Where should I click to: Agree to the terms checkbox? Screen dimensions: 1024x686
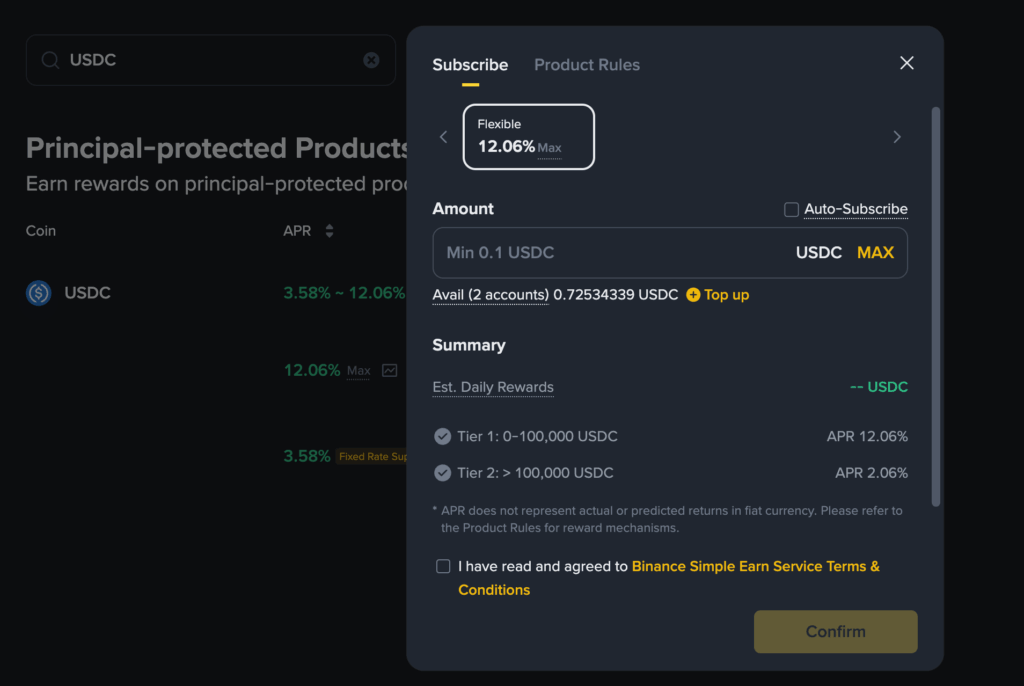click(443, 566)
